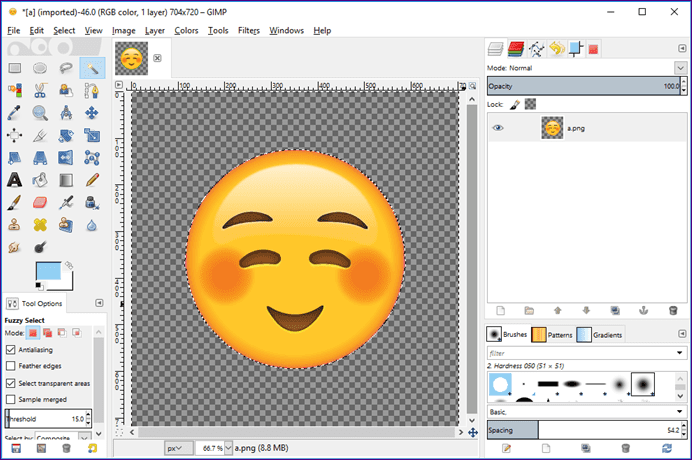Select the Clone stamp tool
Image resolution: width=692 pixels, height=460 pixels.
(15, 225)
